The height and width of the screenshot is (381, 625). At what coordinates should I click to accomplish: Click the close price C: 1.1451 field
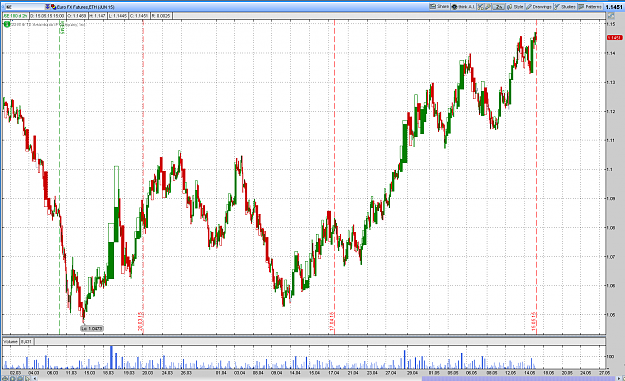pos(139,16)
